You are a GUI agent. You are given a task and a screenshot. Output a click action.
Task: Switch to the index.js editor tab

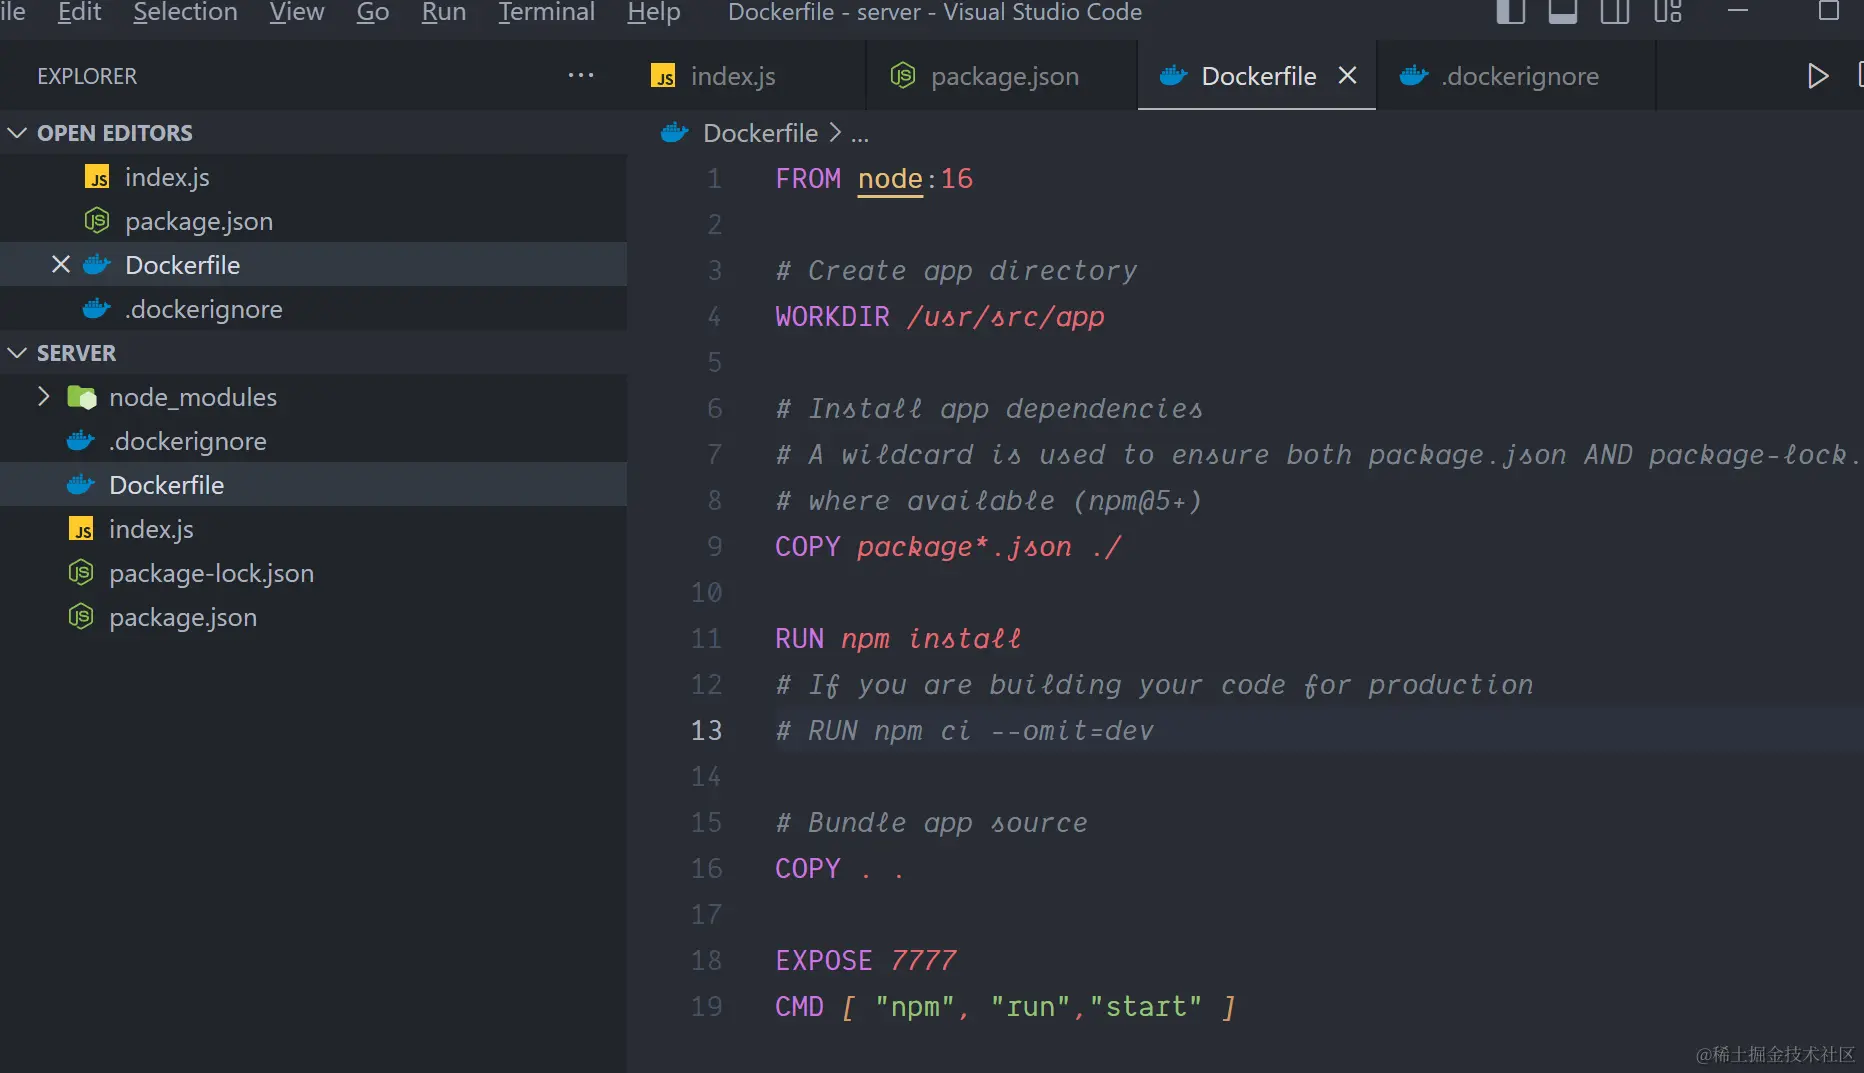tap(746, 76)
